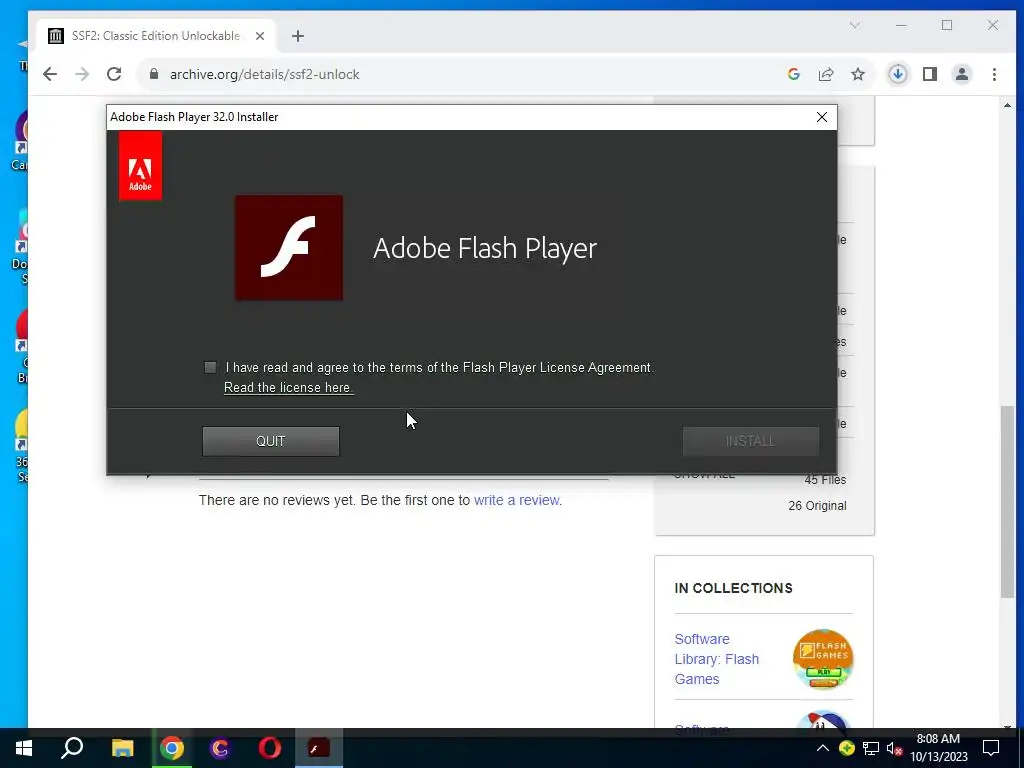The image size is (1024, 768).
Task: Click the 'write a review' link
Action: 516,500
